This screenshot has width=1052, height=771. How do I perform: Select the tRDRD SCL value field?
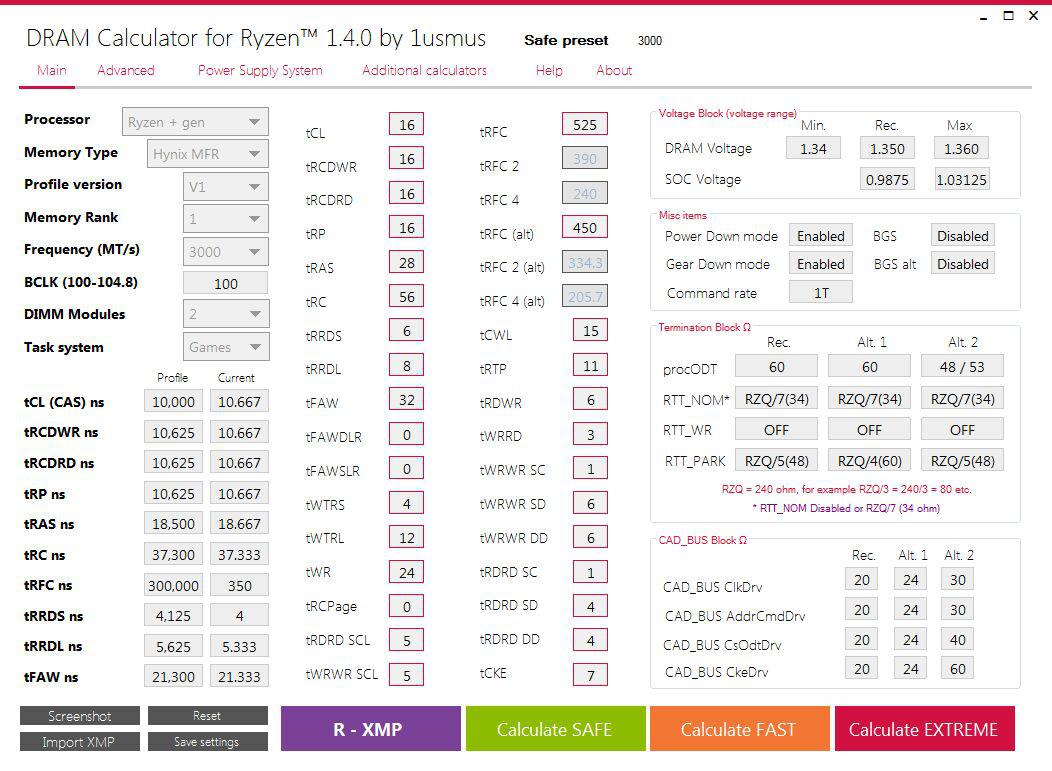(407, 641)
